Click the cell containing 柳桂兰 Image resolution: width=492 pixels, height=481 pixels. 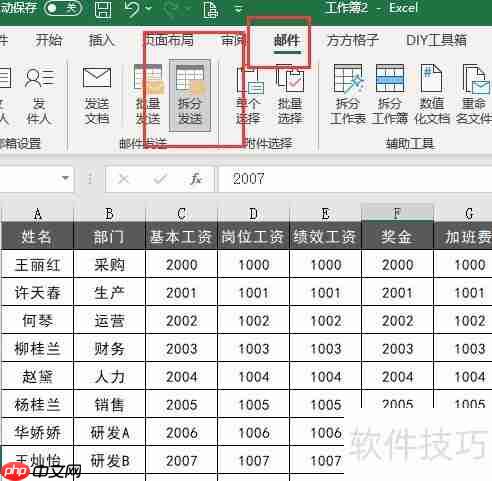pyautogui.click(x=37, y=348)
